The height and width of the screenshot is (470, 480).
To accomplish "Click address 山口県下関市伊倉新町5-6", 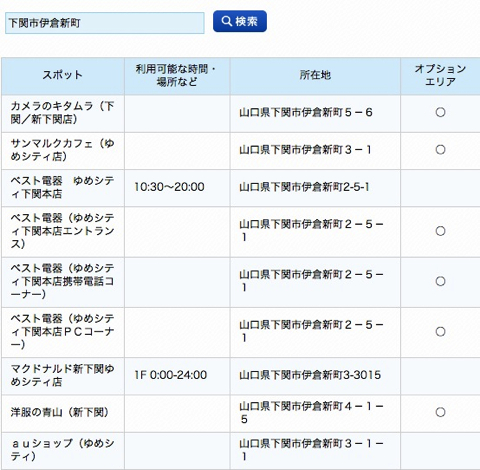I will [306, 112].
